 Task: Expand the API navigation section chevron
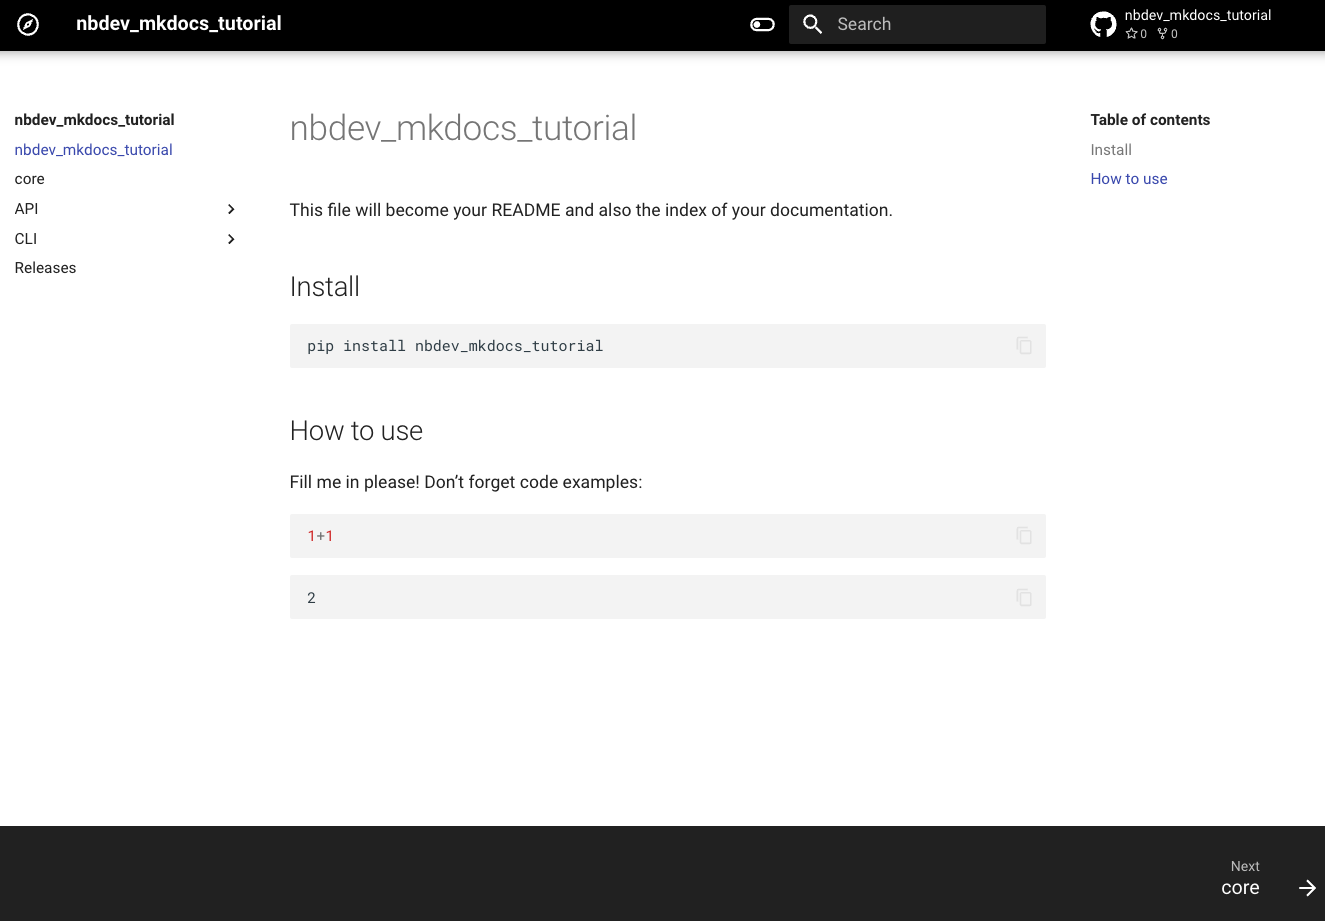(231, 209)
